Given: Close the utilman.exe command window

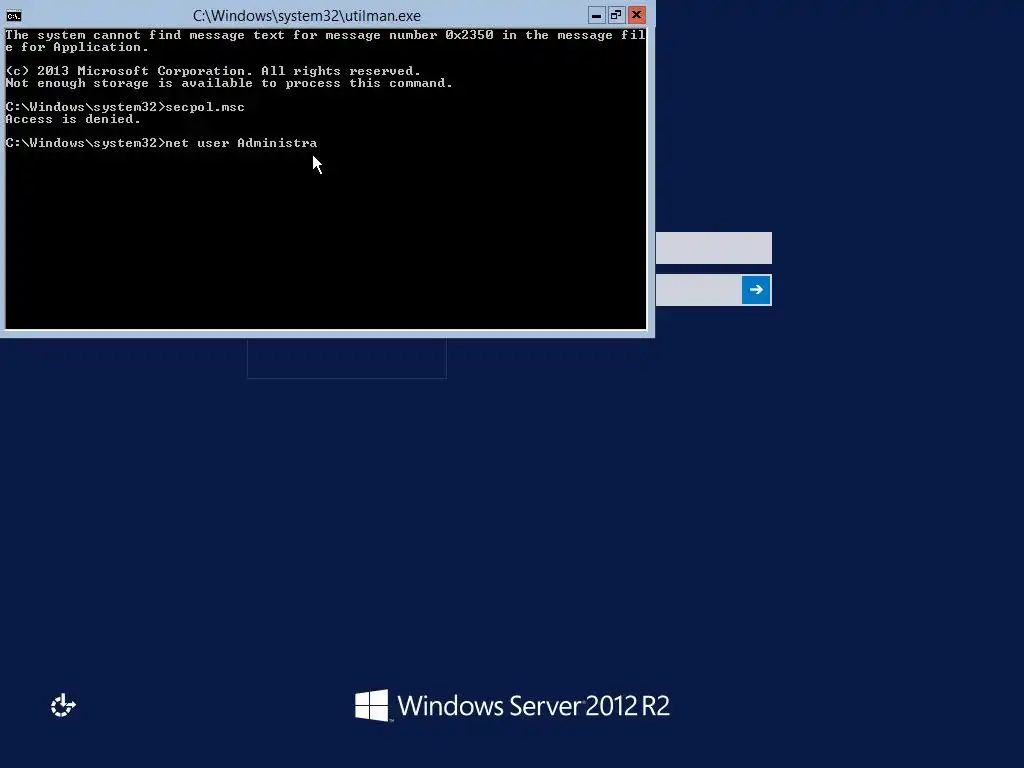Looking at the screenshot, I should click(637, 15).
